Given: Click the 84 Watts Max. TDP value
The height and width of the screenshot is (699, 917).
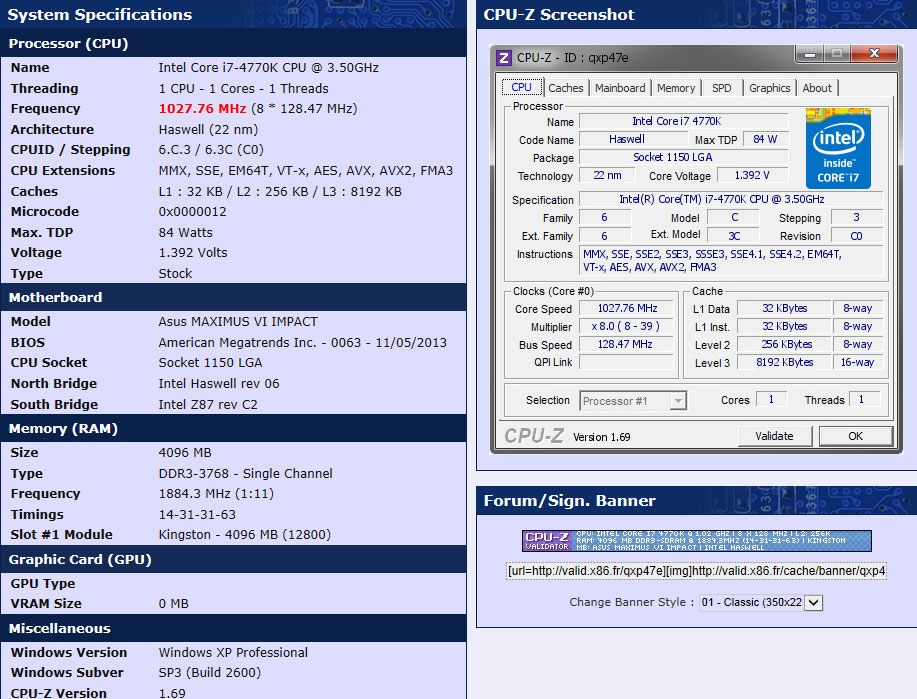Looking at the screenshot, I should click(x=185, y=233).
